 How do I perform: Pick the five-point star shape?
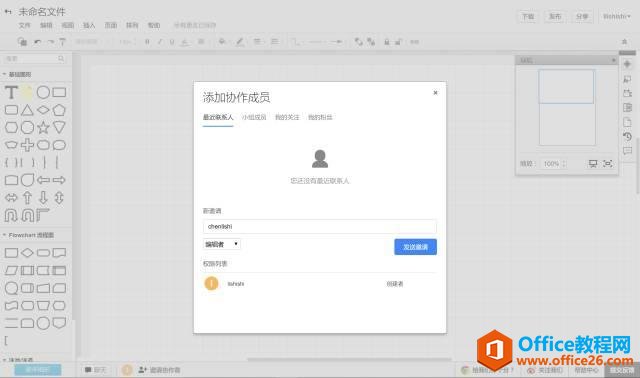click(43, 127)
